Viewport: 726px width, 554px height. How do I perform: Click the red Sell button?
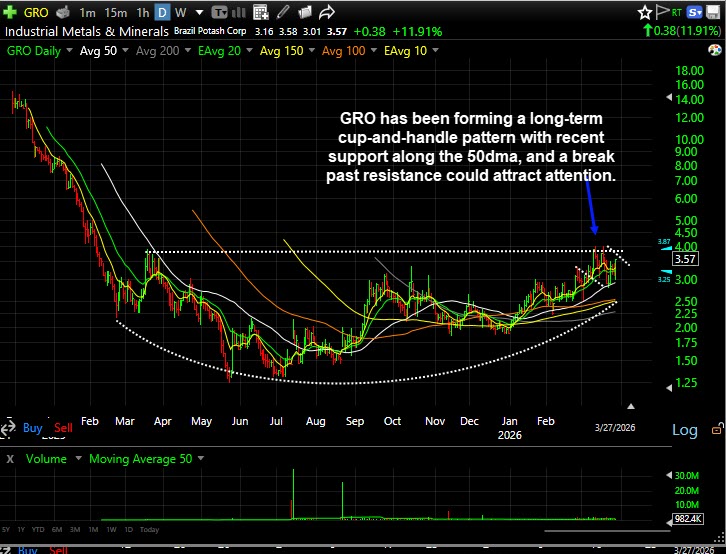[63, 428]
